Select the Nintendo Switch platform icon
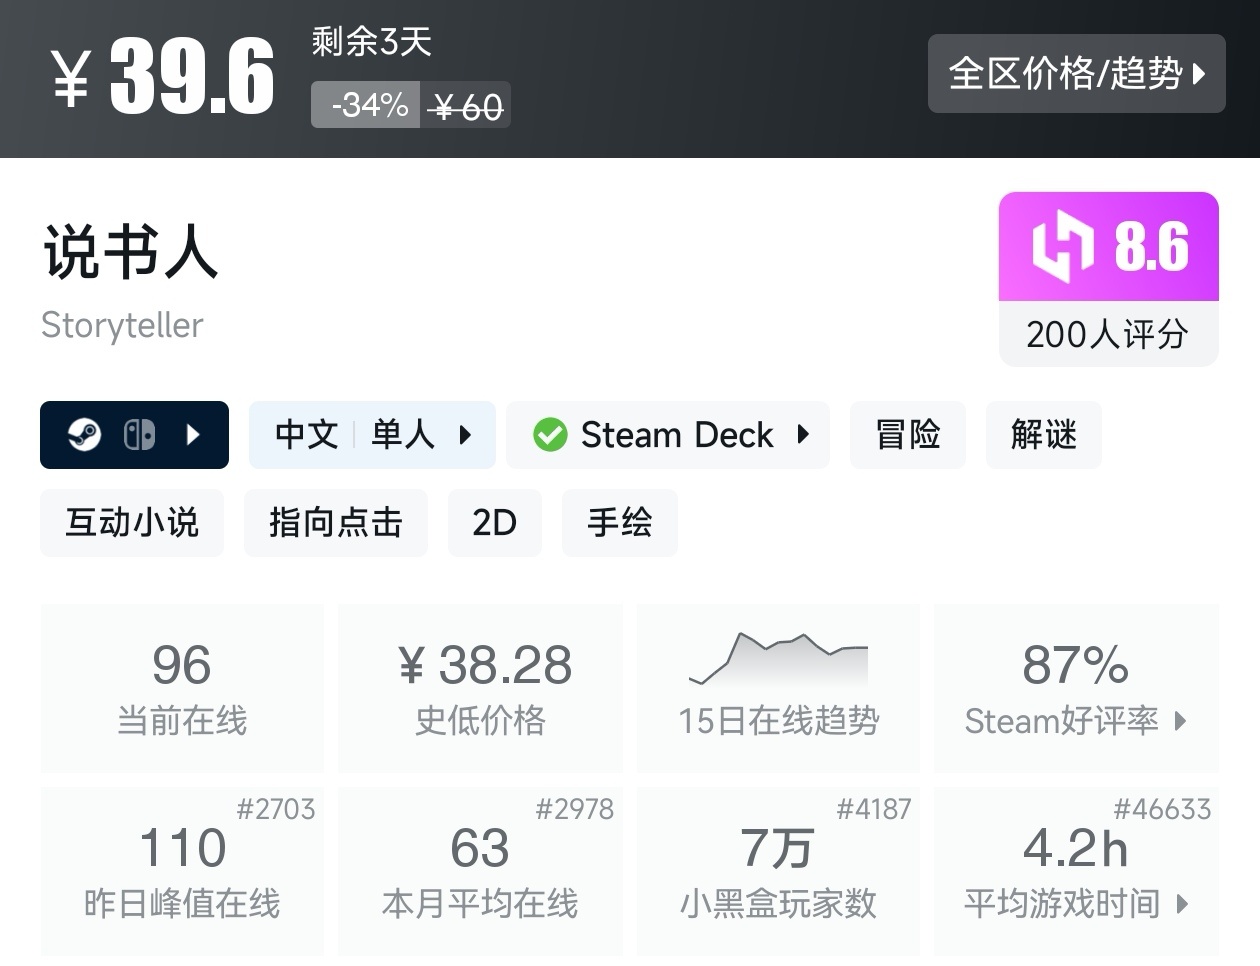The width and height of the screenshot is (1260, 966). pyautogui.click(x=140, y=434)
